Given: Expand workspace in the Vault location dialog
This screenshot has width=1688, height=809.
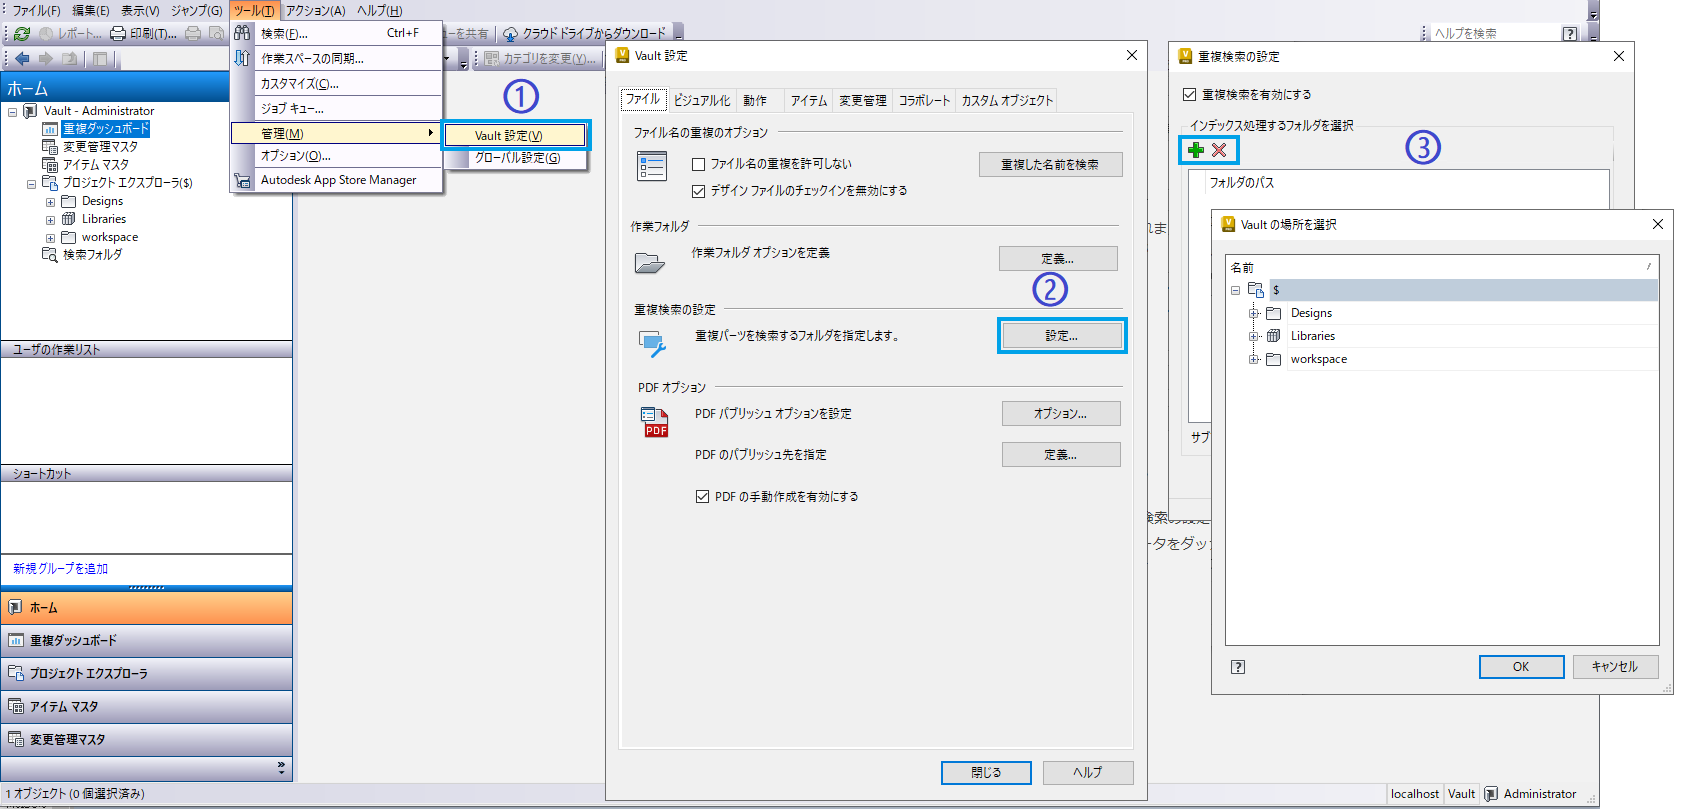Looking at the screenshot, I should (1254, 359).
